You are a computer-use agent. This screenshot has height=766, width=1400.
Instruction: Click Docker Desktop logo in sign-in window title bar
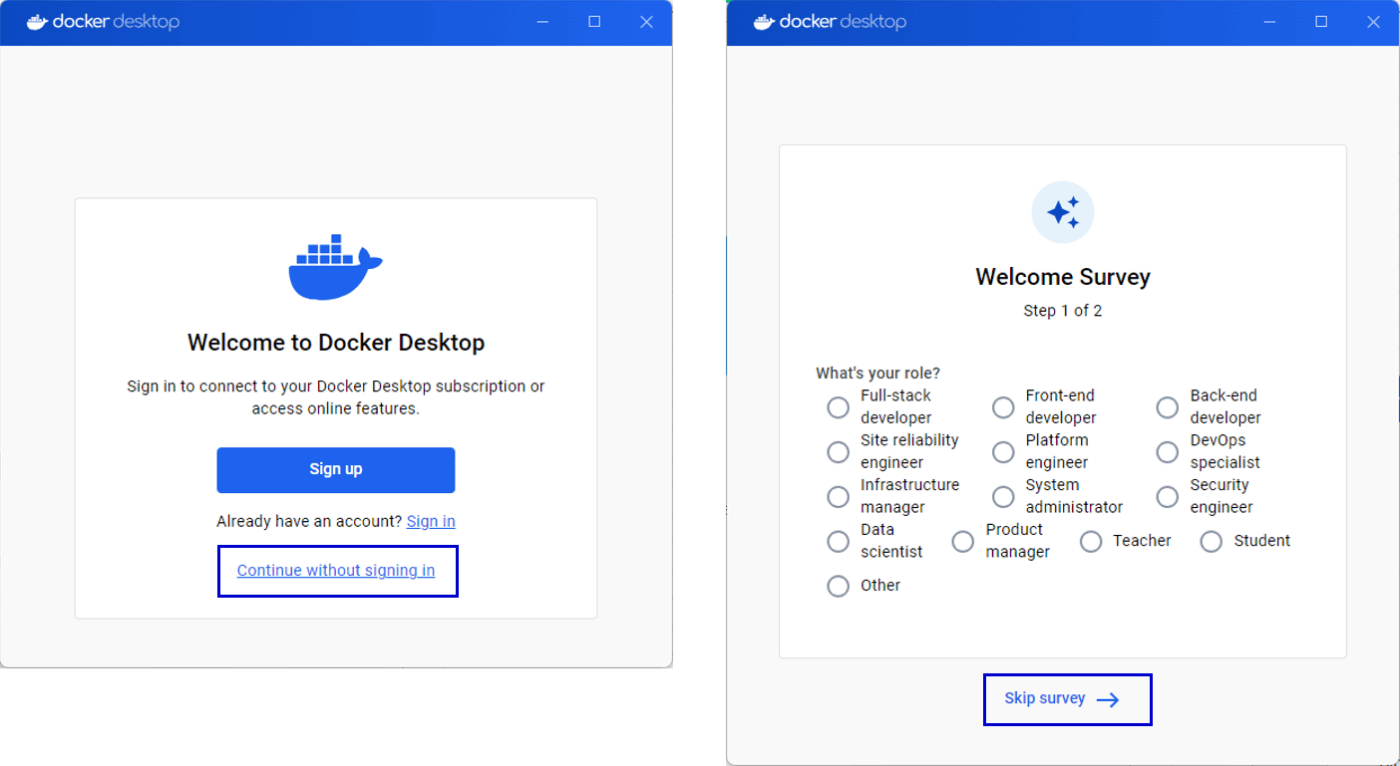(103, 22)
